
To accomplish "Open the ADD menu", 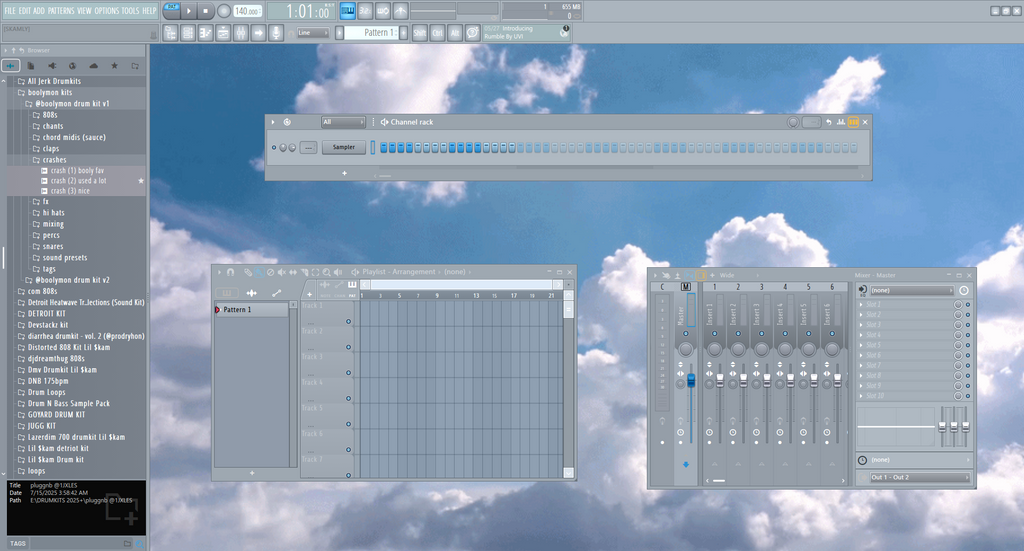I will (x=39, y=11).
